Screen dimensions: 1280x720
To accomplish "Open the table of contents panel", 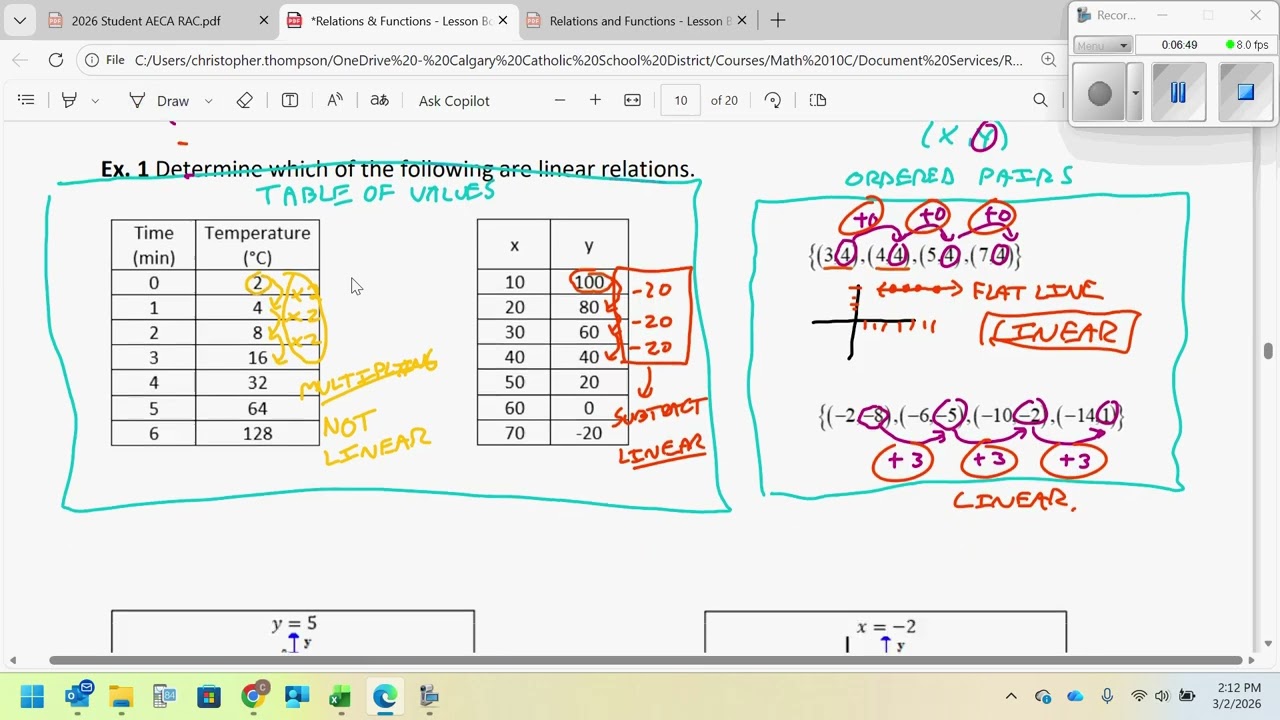I will click(27, 100).
